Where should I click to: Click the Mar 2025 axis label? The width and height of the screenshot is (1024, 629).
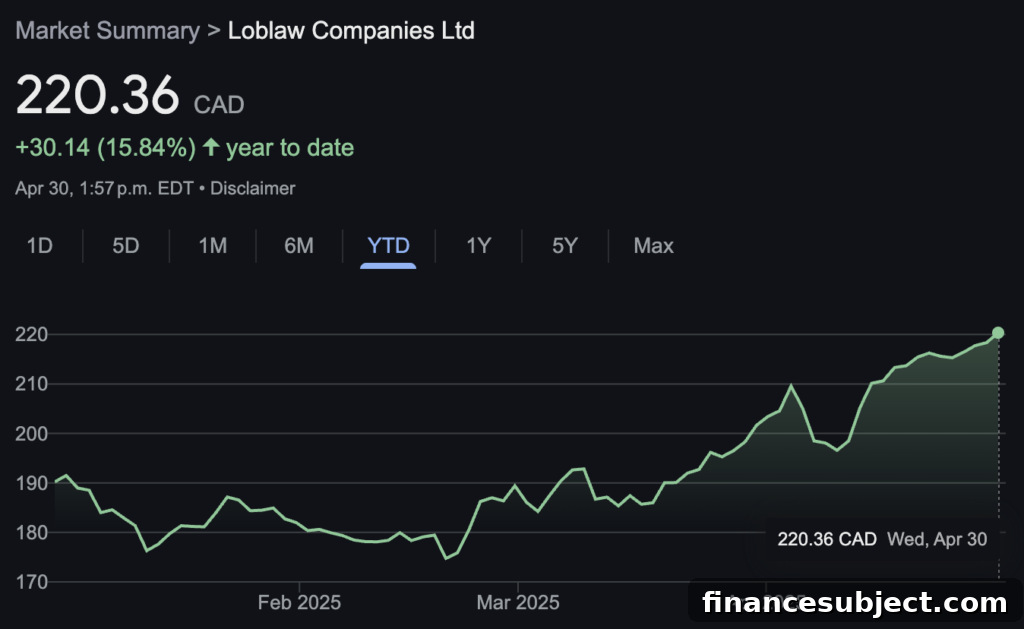pyautogui.click(x=518, y=602)
